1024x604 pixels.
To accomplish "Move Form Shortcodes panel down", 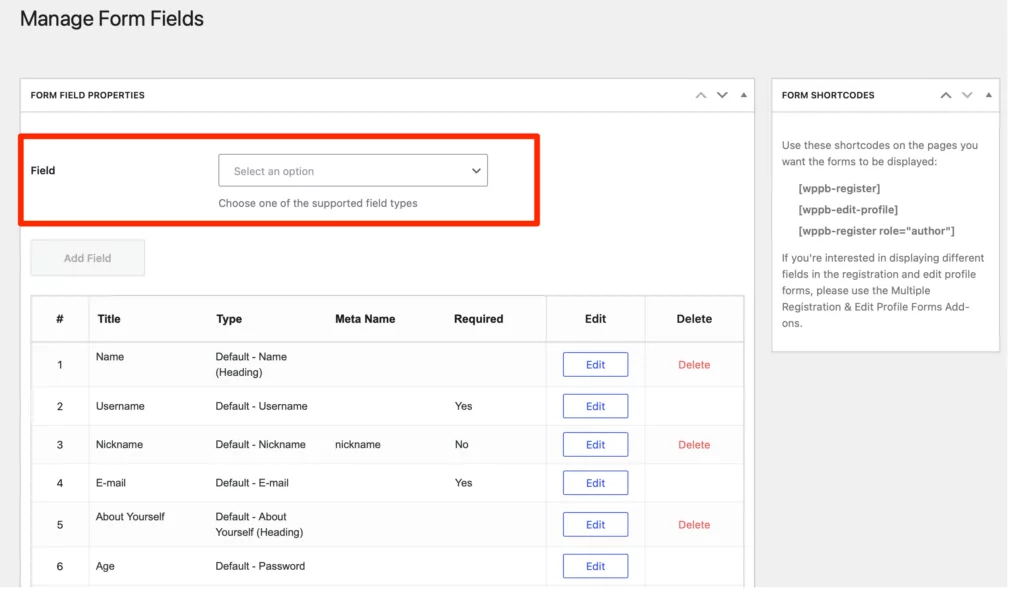I will 967,95.
